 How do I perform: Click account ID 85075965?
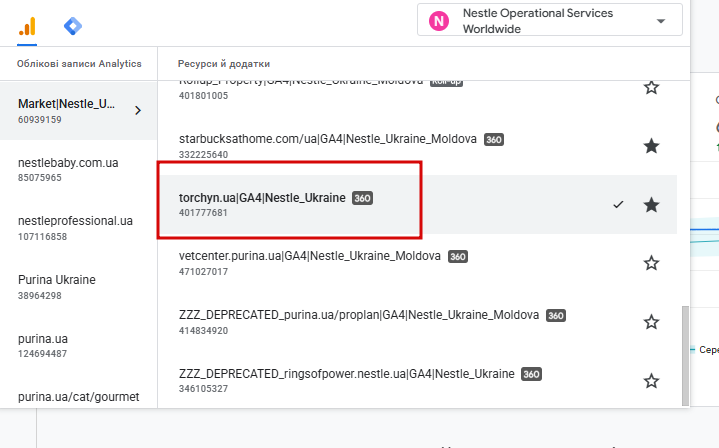39,177
